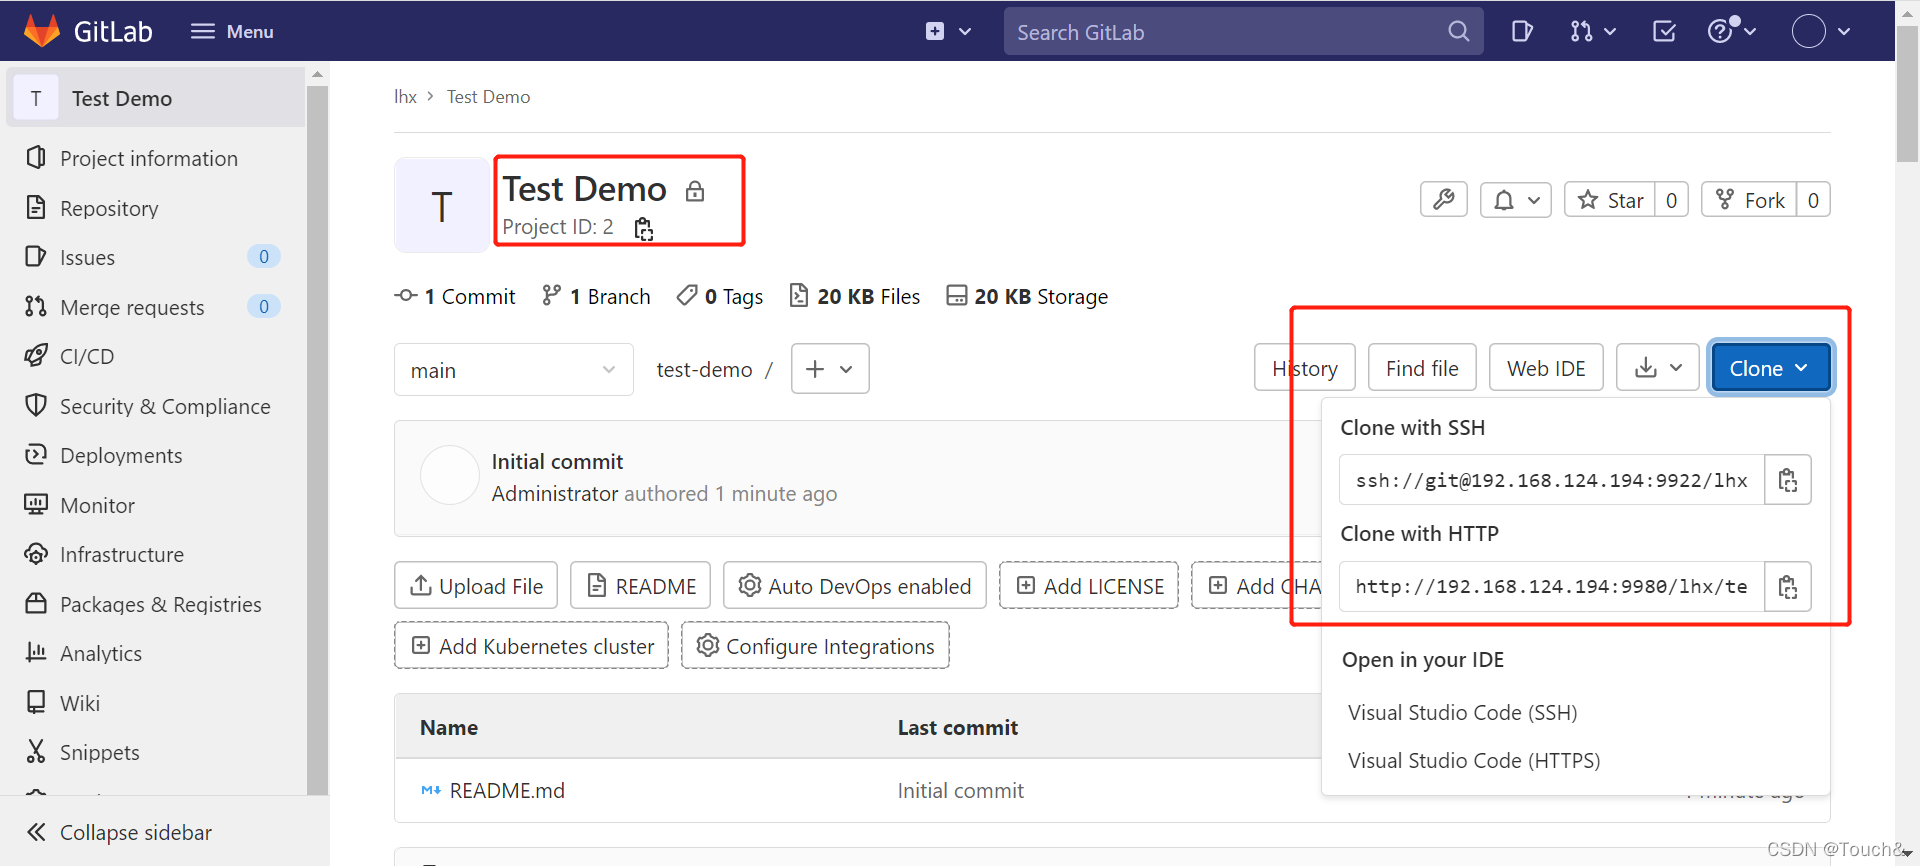Viewport: 1920px width, 866px height.
Task: Open Repository in sidebar
Action: pyautogui.click(x=109, y=208)
